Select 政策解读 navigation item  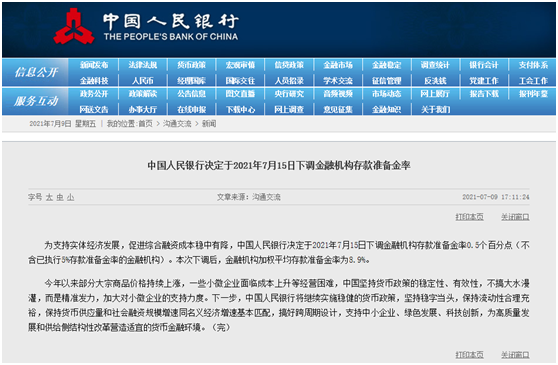143,94
